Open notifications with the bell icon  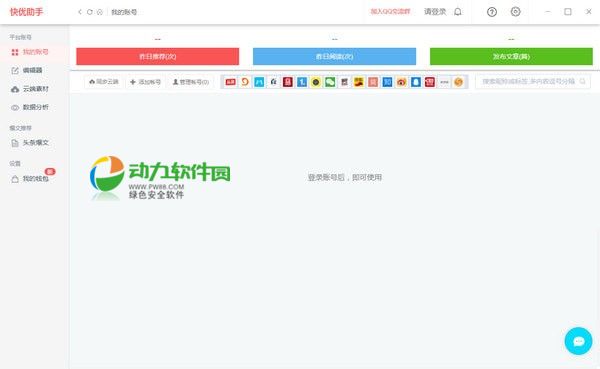tap(458, 12)
